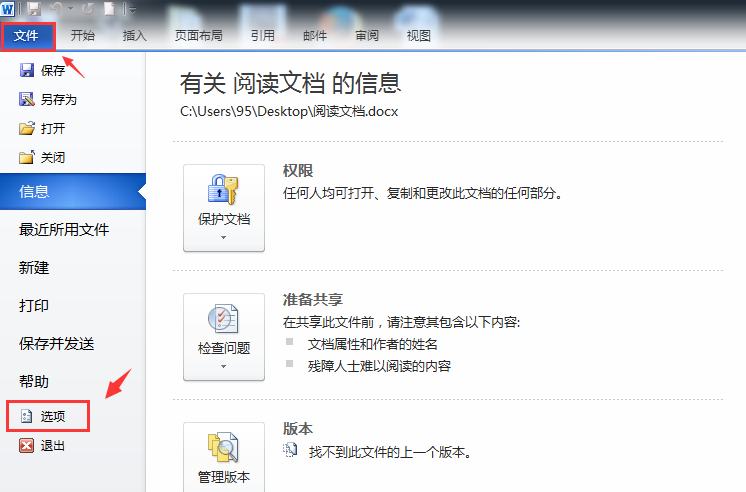746x492 pixels.
Task: Switch to the 引用 ribbon tab
Action: [x=263, y=36]
